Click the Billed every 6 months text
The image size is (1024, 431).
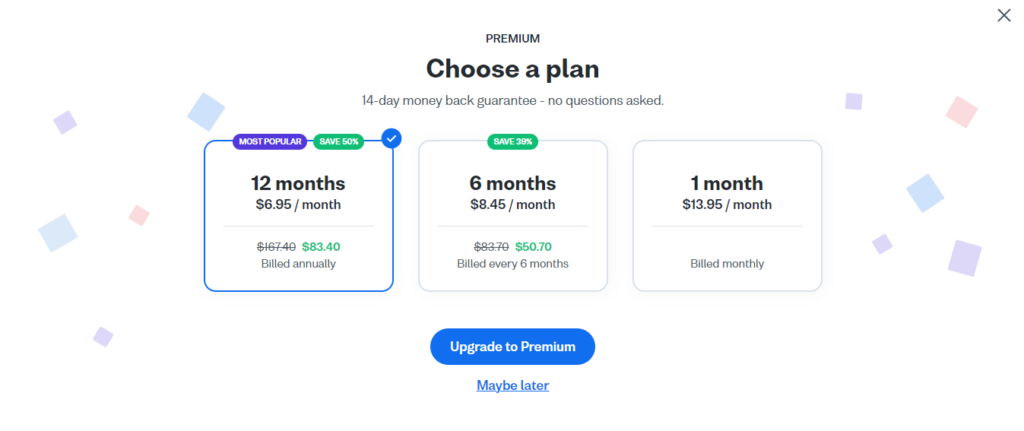pos(513,264)
